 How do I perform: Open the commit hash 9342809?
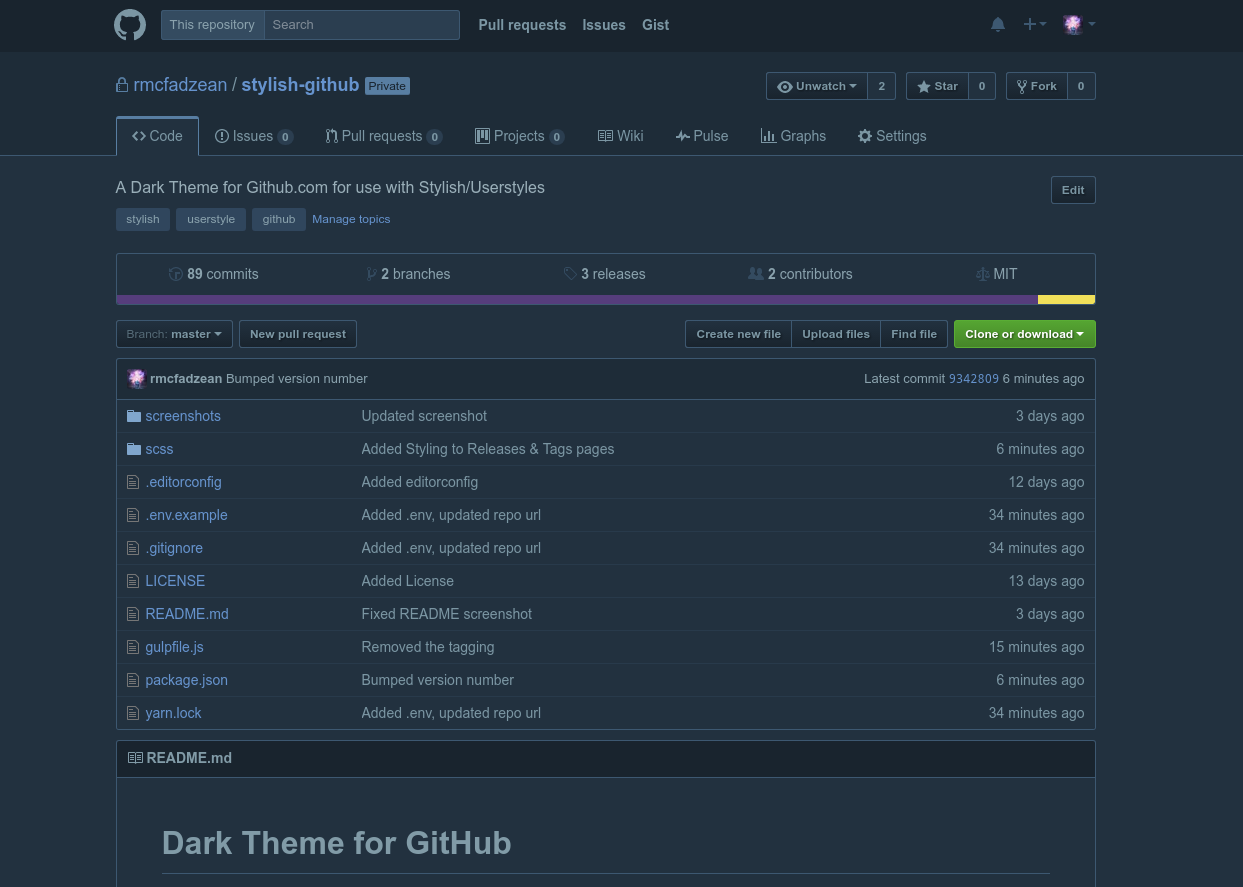[974, 379]
